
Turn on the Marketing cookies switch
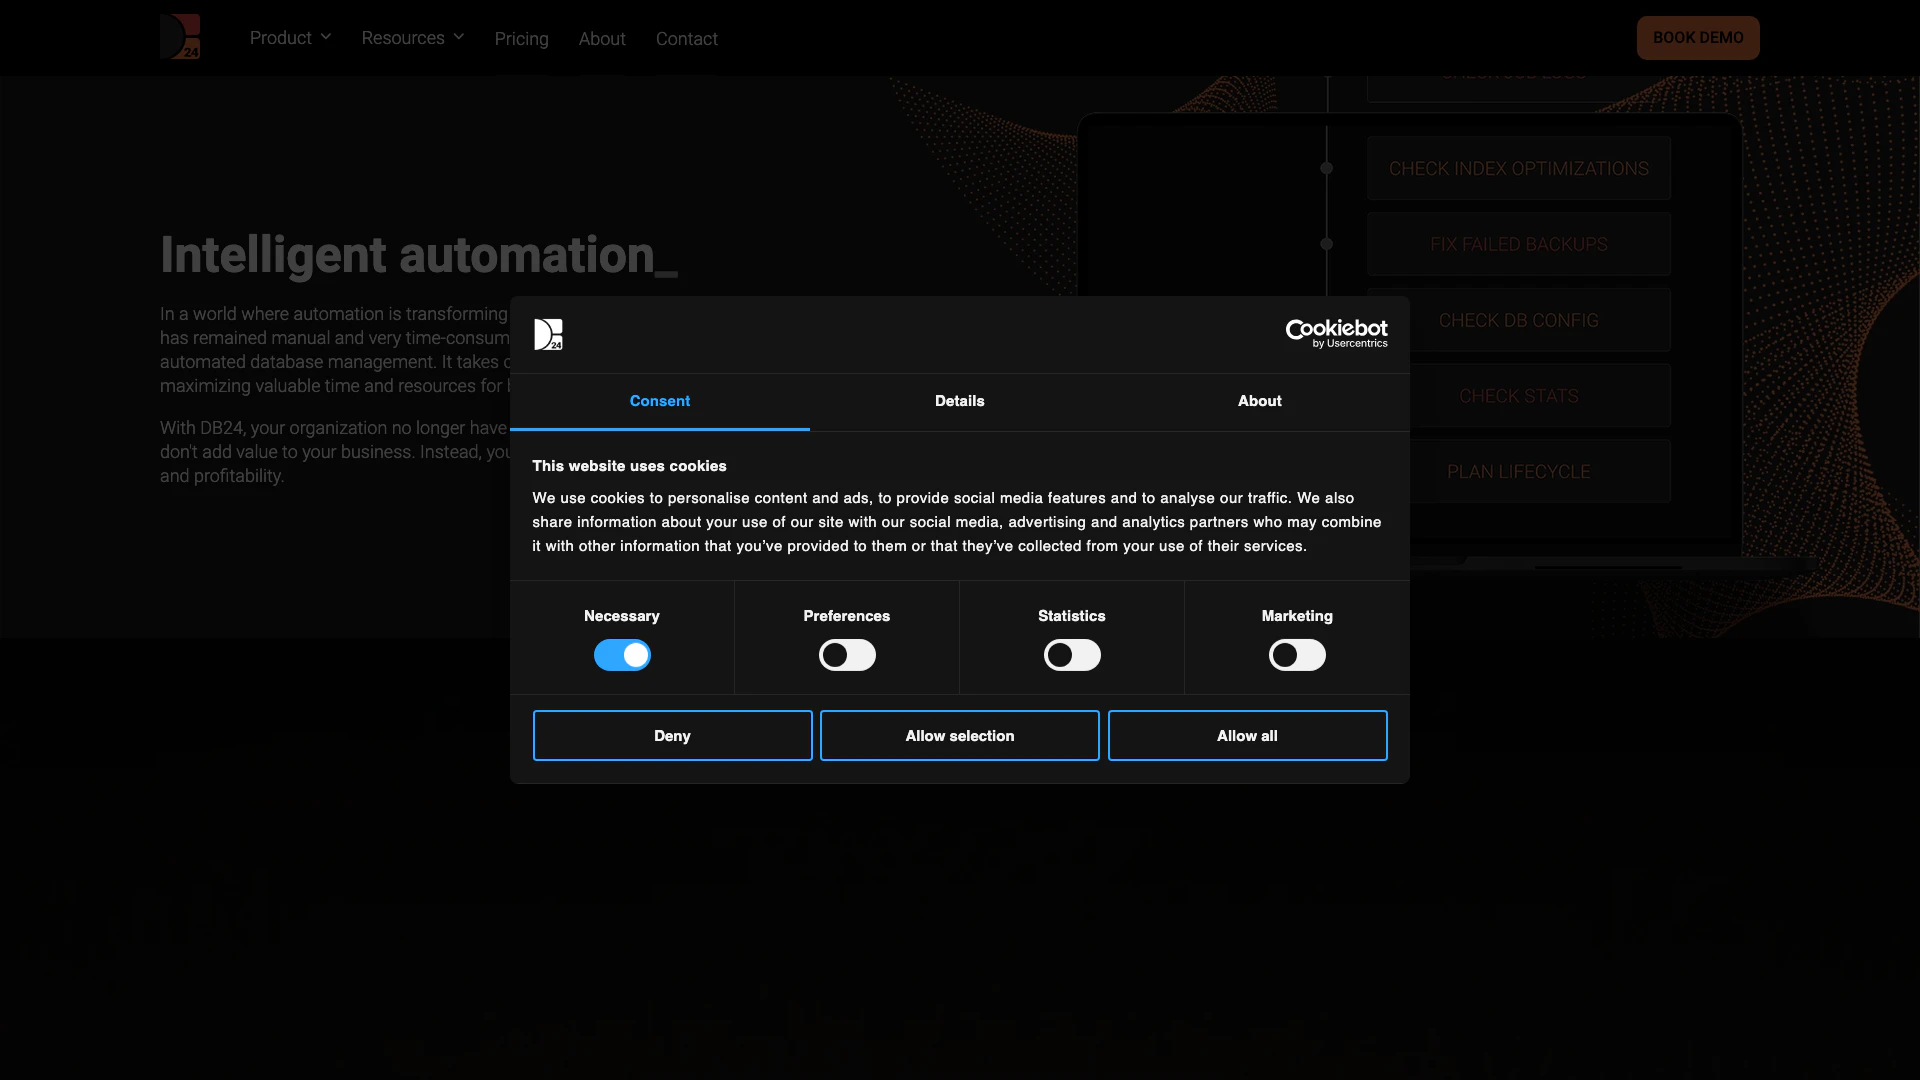click(1297, 655)
